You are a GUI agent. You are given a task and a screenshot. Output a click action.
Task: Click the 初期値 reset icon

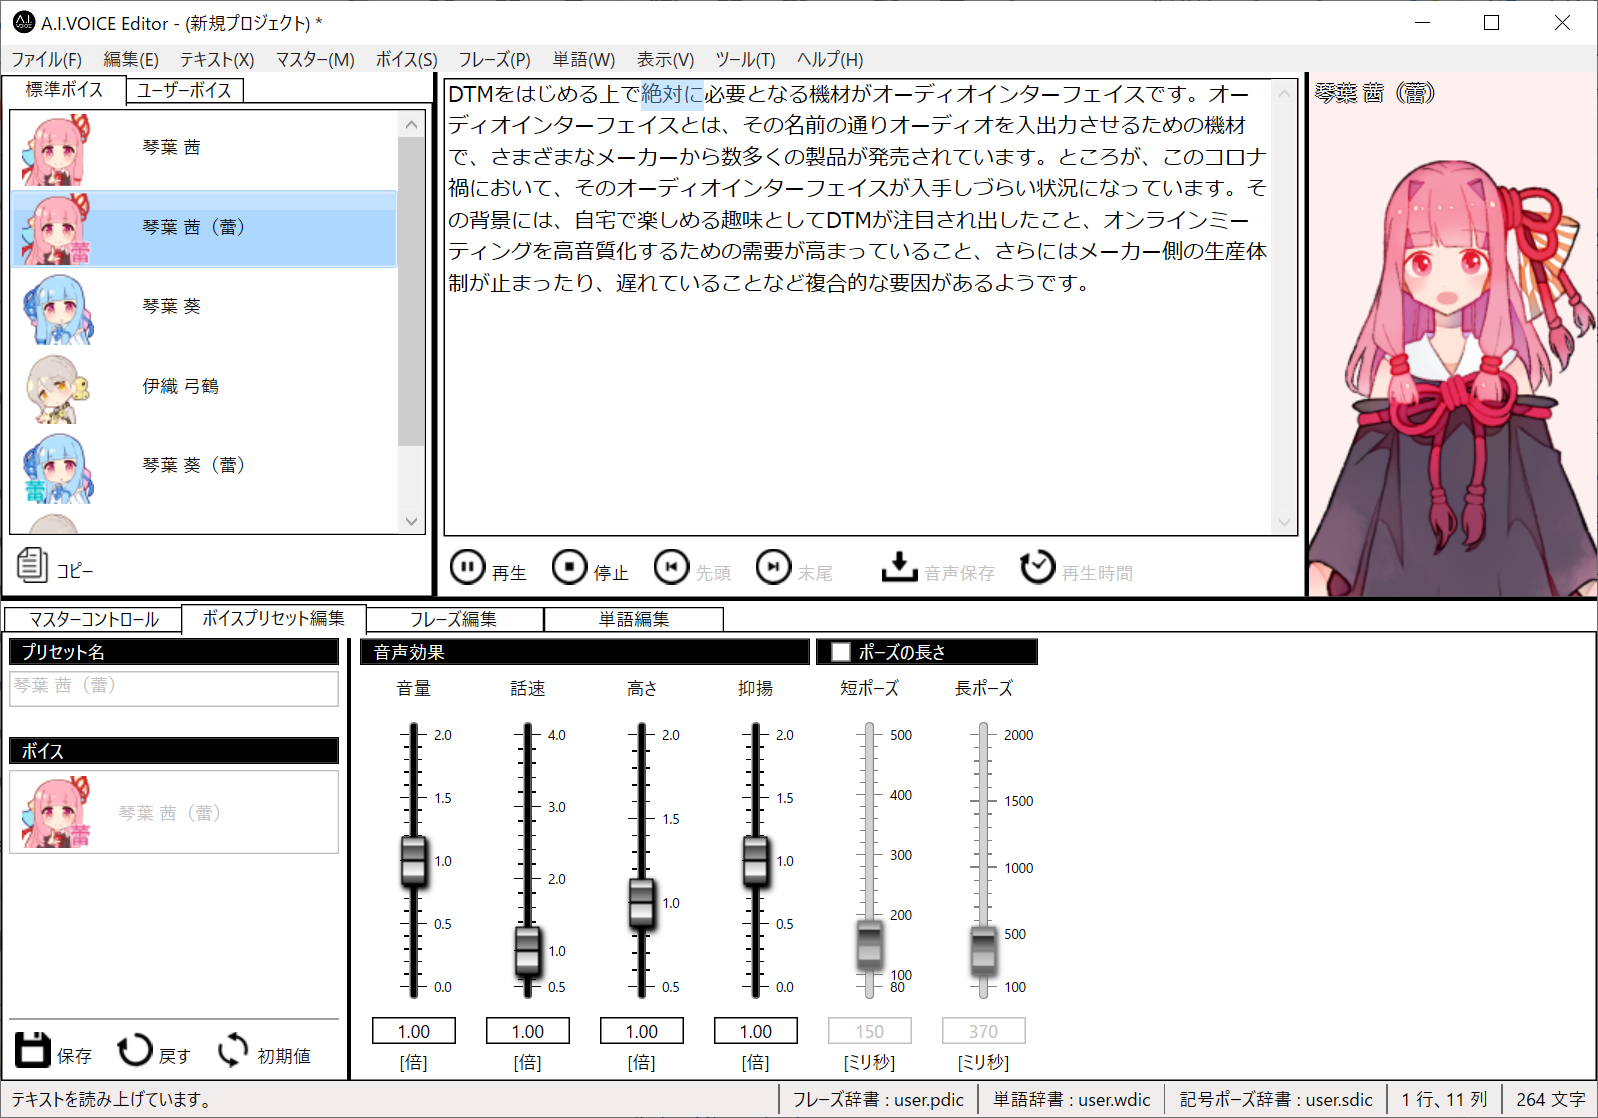point(233,1050)
